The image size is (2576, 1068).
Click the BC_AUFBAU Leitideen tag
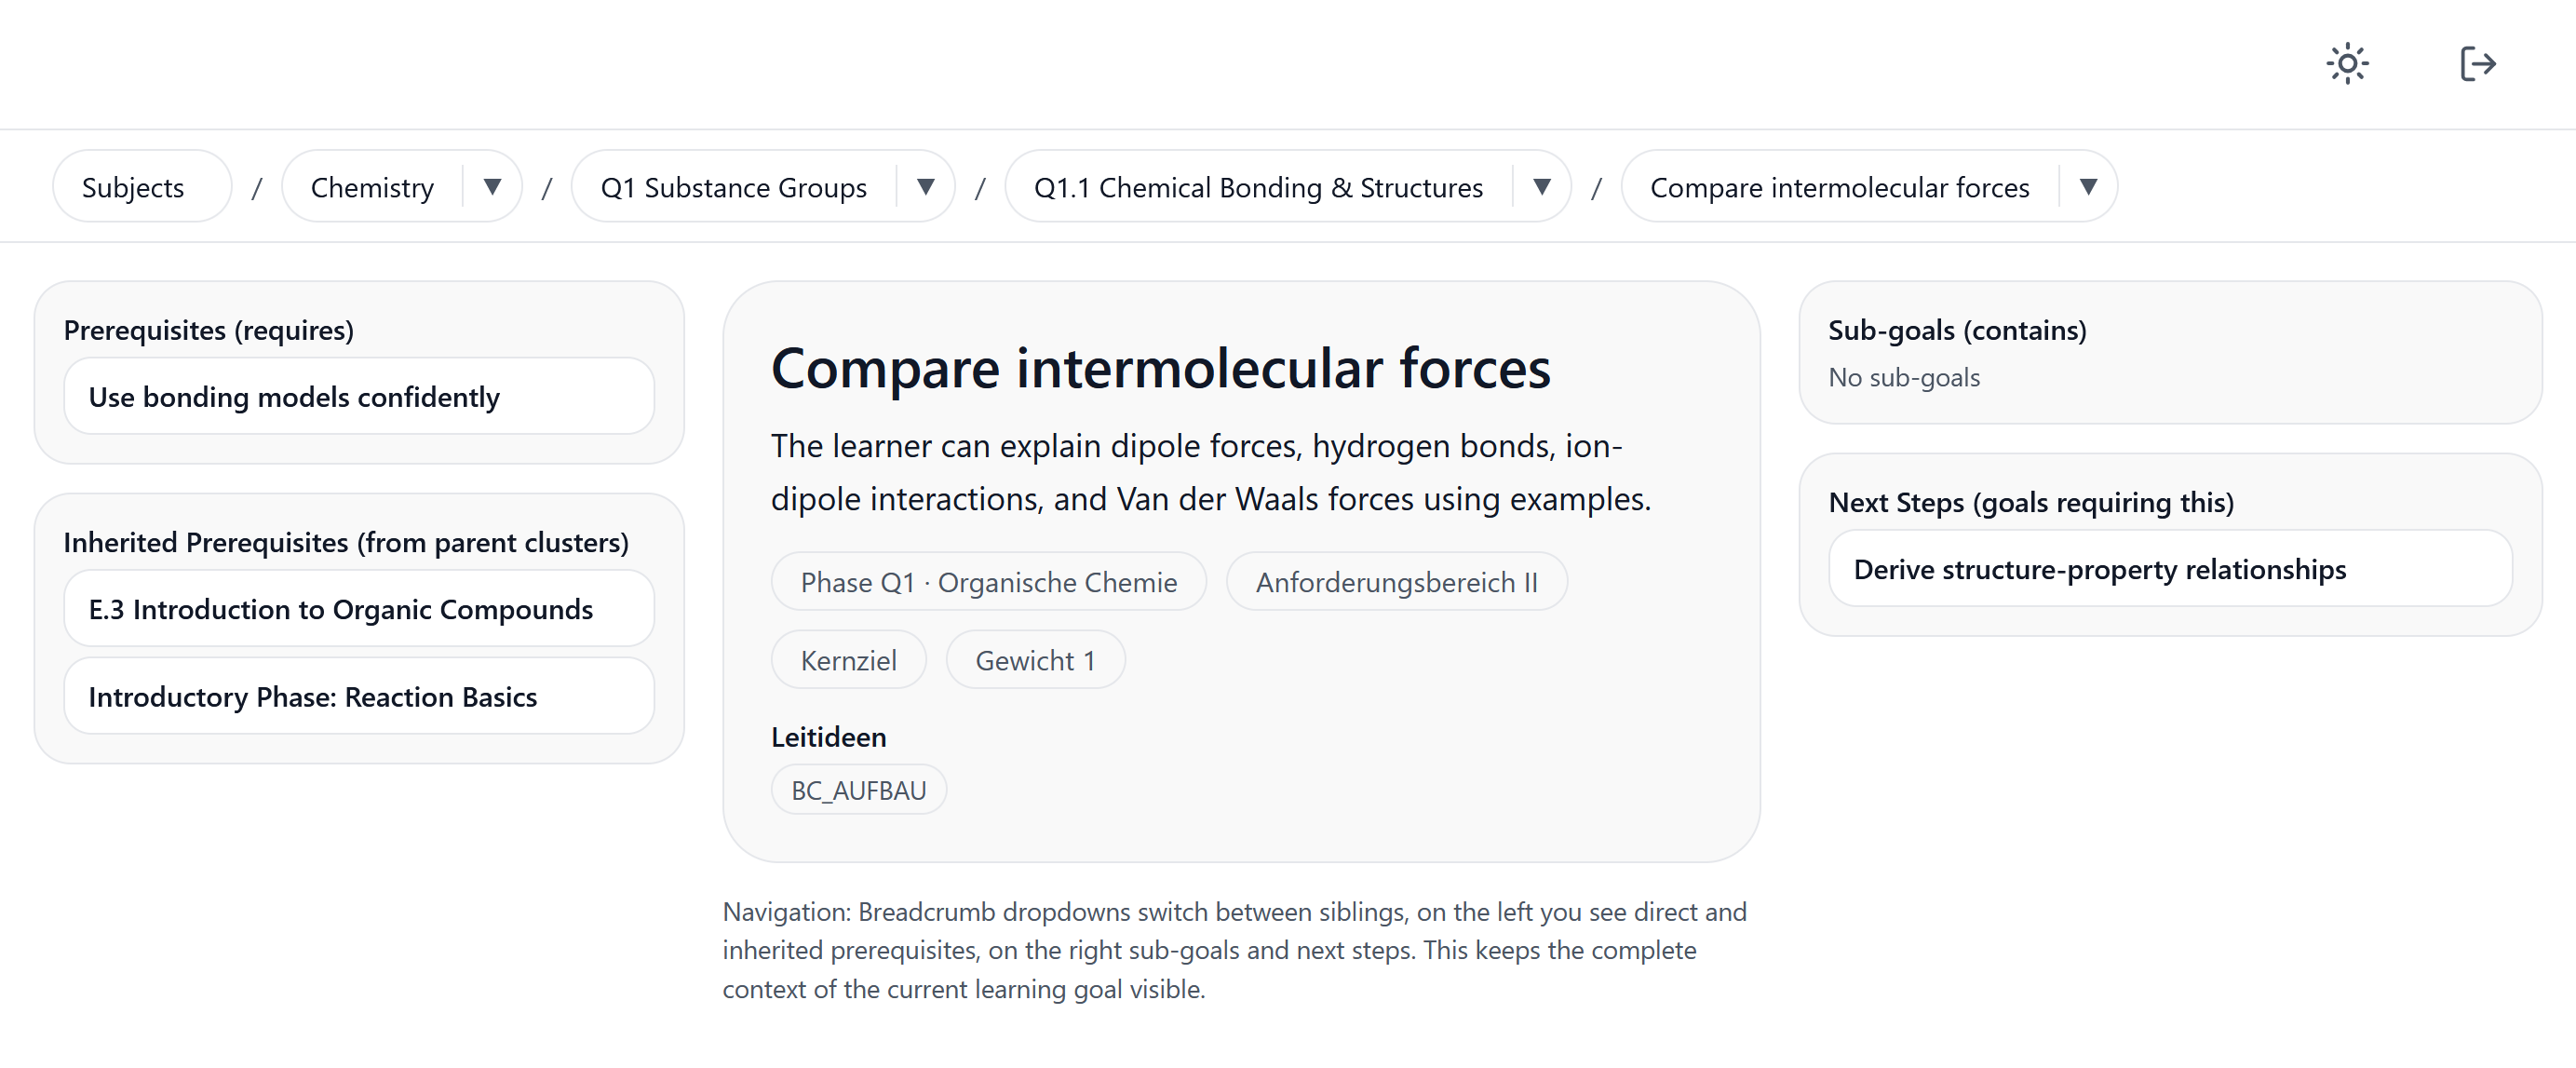coord(858,790)
